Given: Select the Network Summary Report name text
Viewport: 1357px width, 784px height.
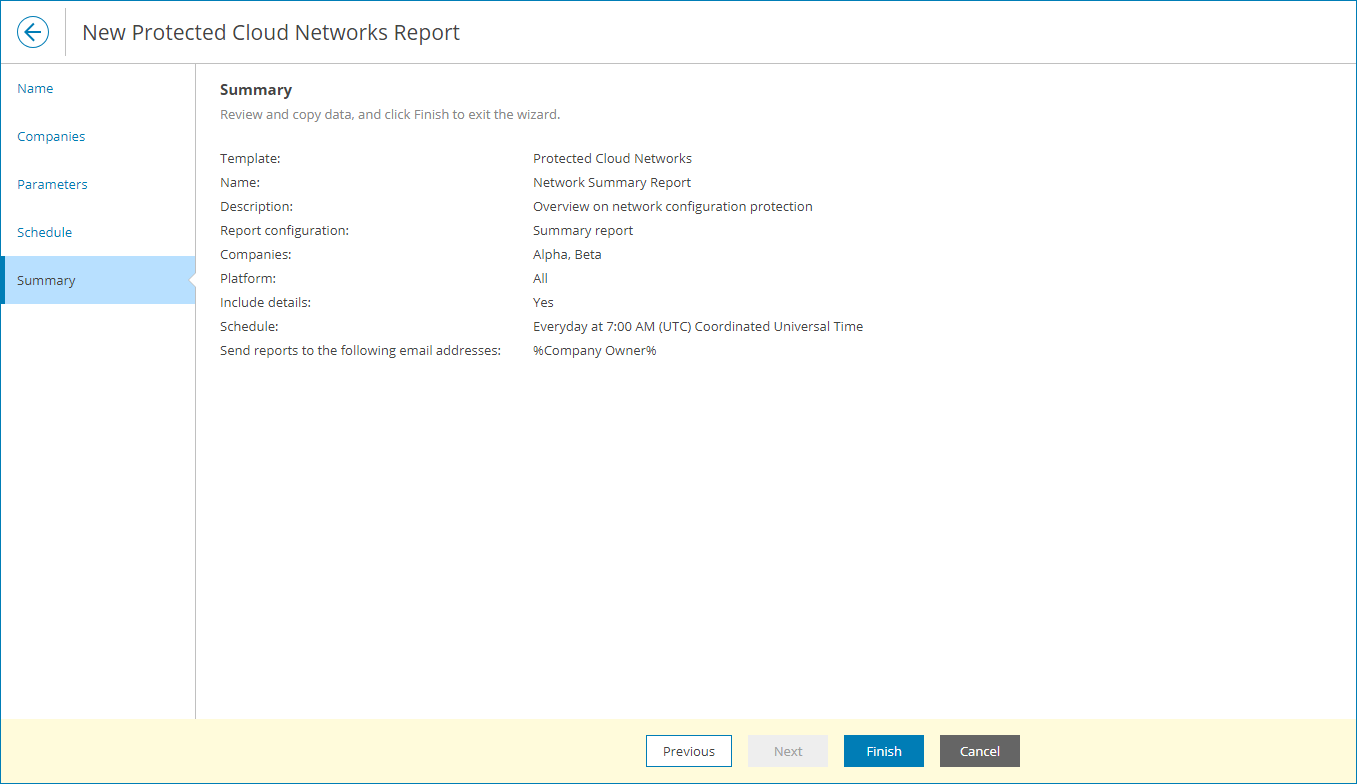Looking at the screenshot, I should (611, 182).
